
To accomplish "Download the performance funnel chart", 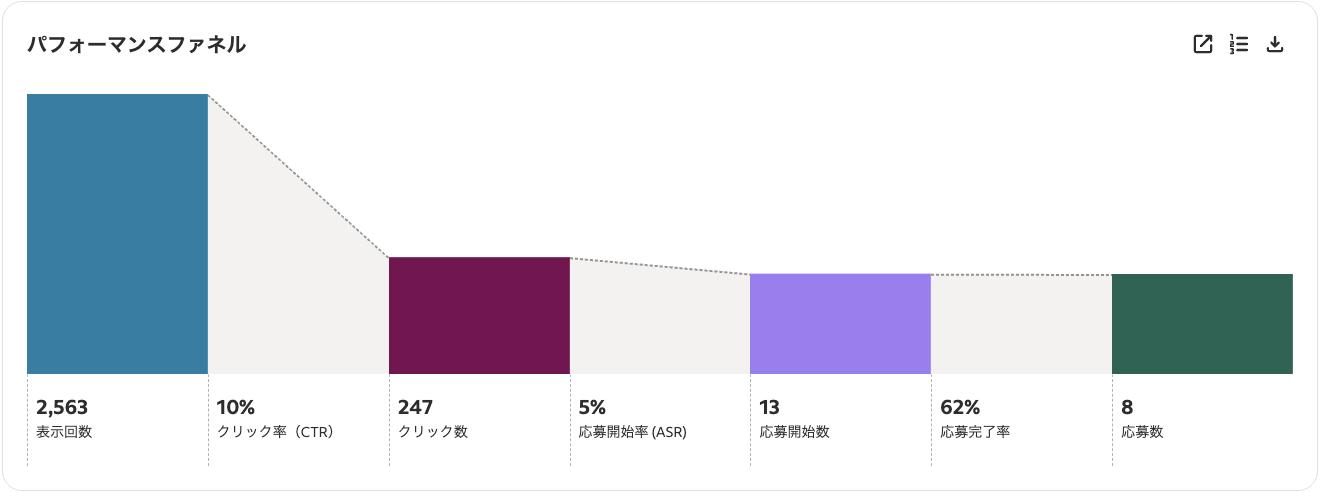I will (1275, 44).
